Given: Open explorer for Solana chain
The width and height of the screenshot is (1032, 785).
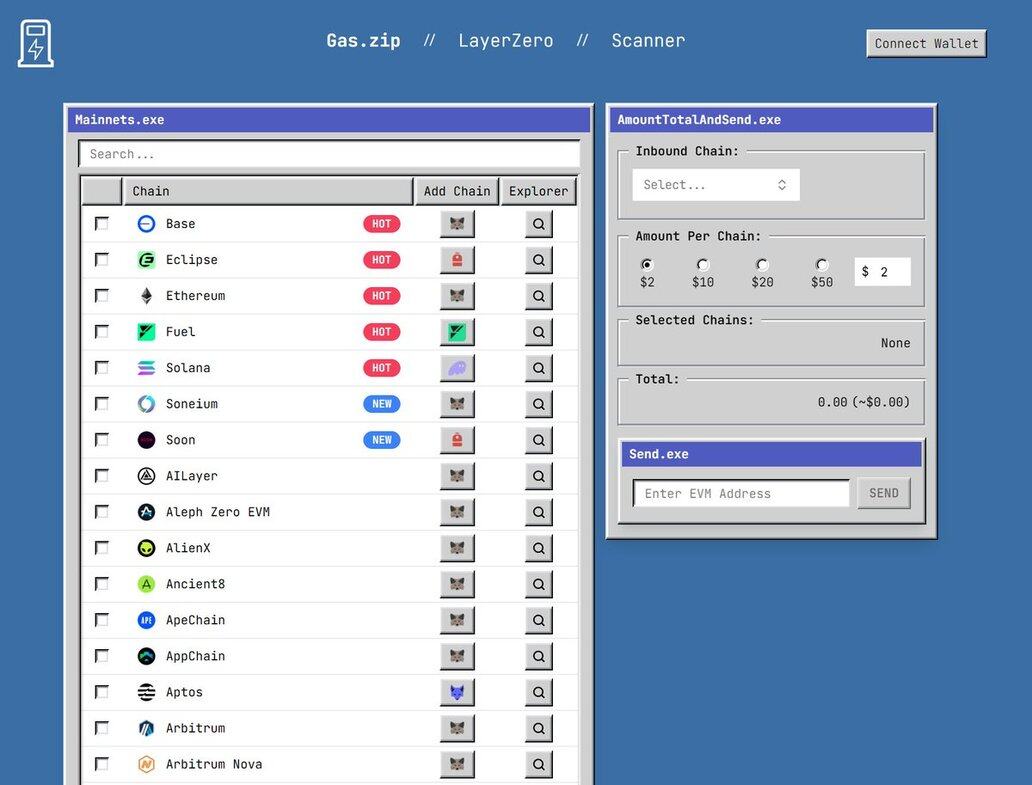Looking at the screenshot, I should click(538, 368).
